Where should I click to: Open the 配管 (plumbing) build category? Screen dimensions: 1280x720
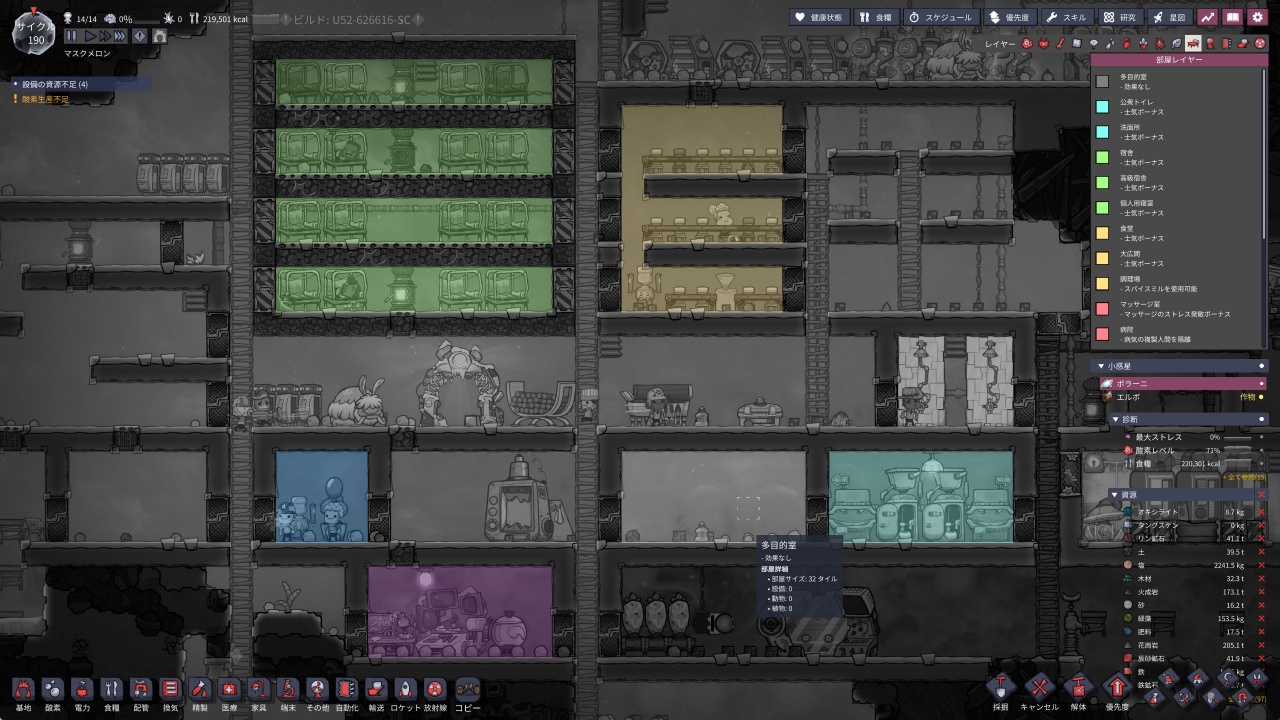click(x=141, y=689)
